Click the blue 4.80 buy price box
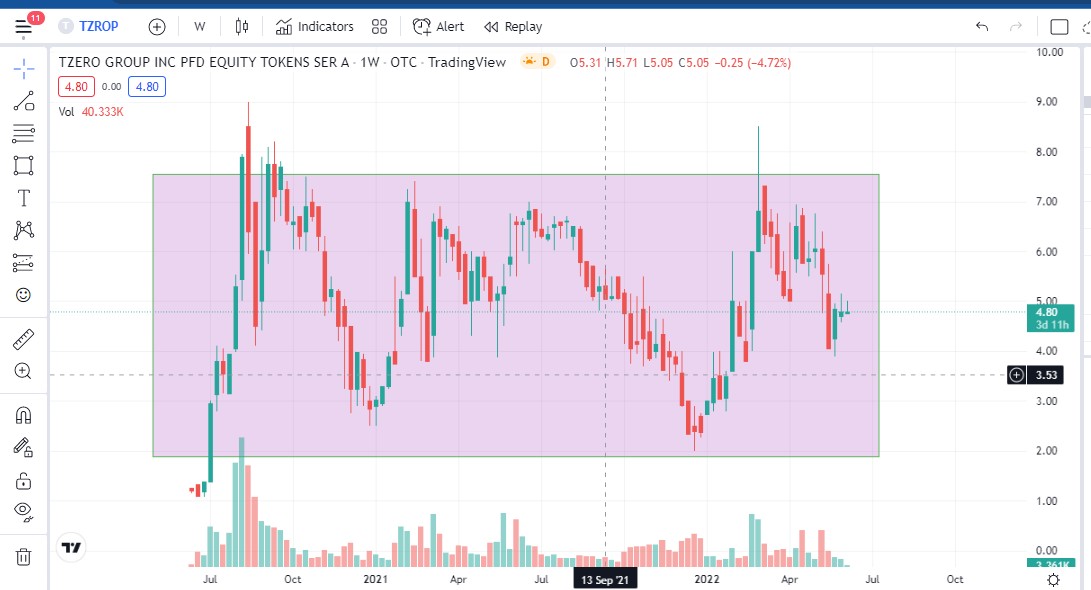This screenshot has height=590, width=1091. [147, 87]
